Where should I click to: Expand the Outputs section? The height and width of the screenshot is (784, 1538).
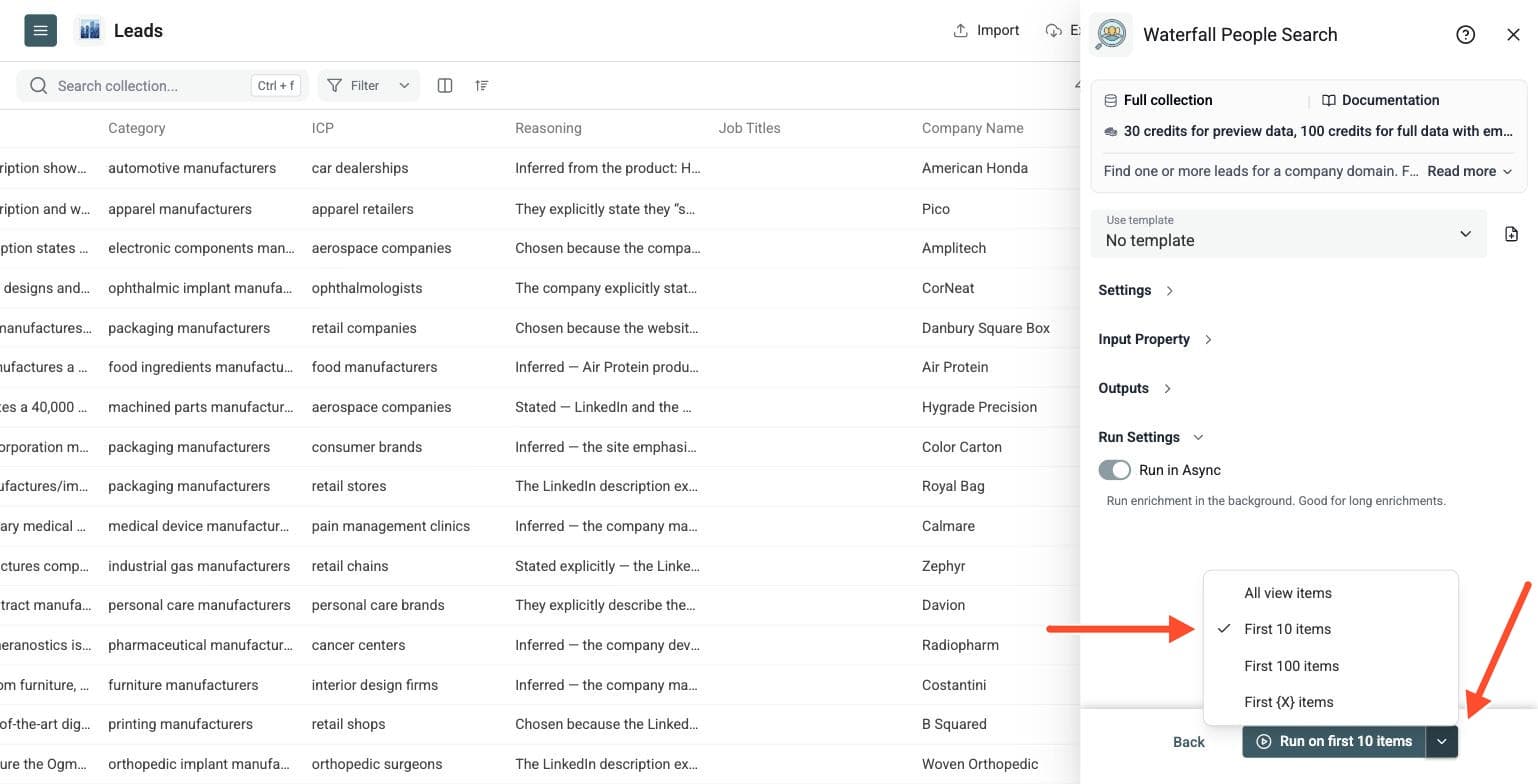point(1135,388)
